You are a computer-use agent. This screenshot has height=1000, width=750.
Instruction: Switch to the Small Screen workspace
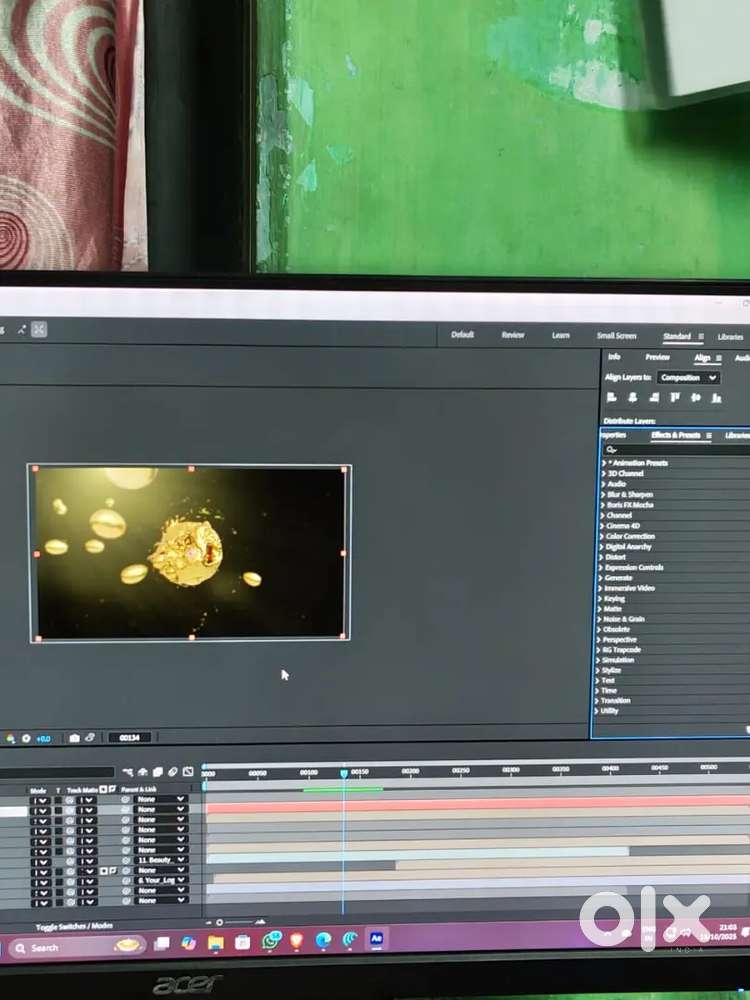pyautogui.click(x=616, y=336)
